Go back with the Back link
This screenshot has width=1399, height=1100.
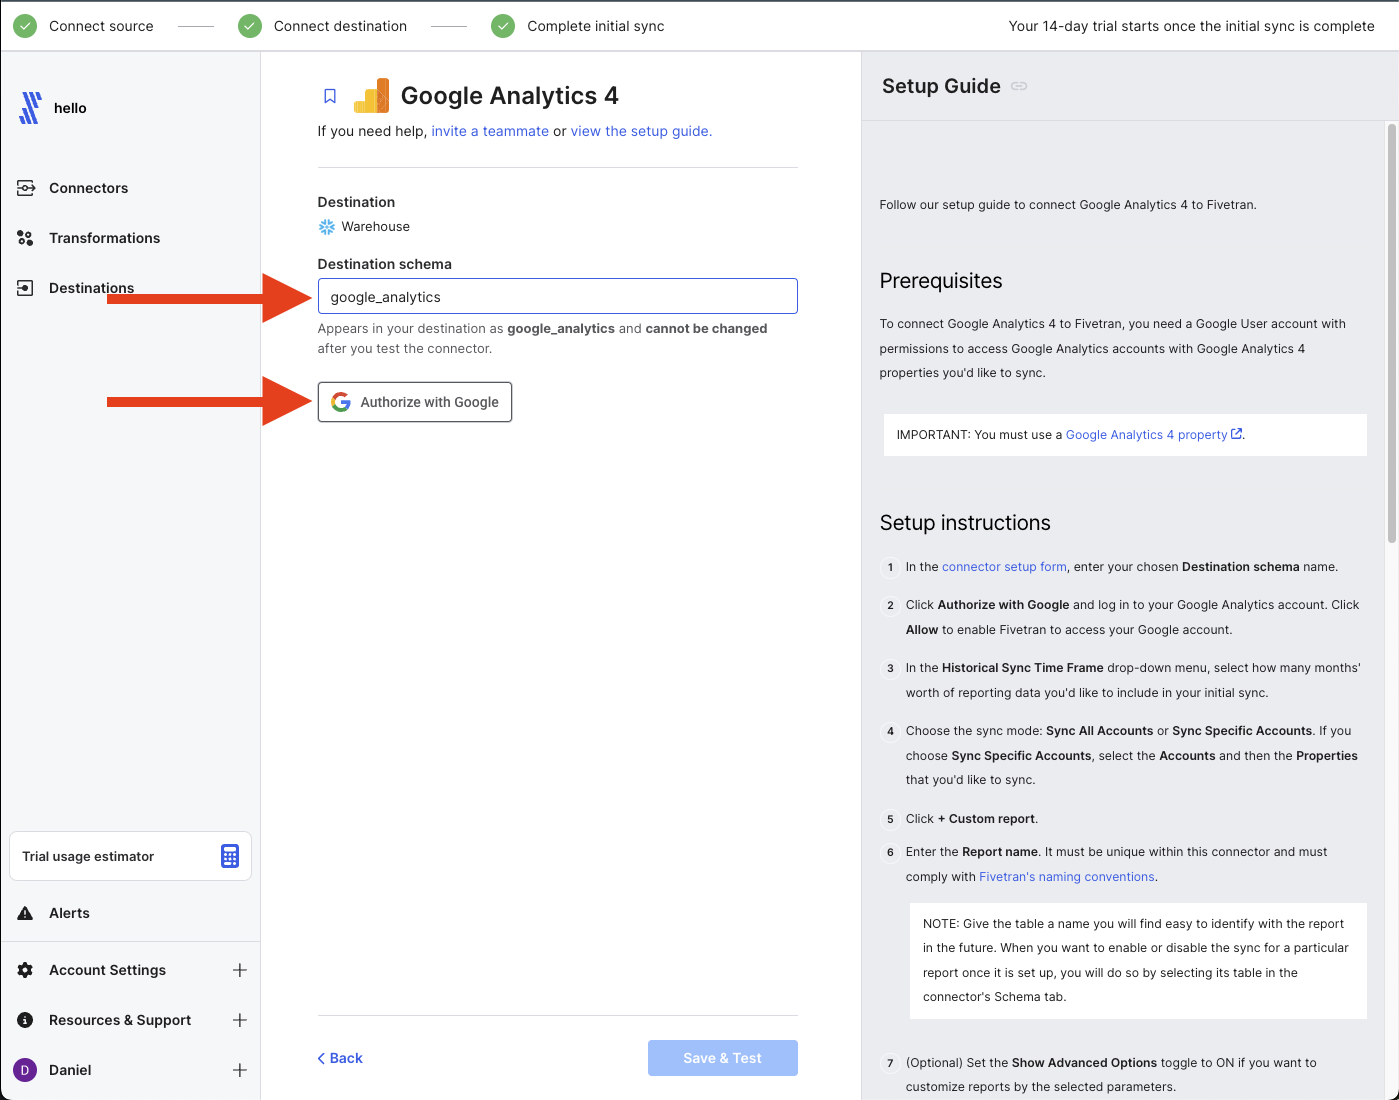pos(340,1058)
